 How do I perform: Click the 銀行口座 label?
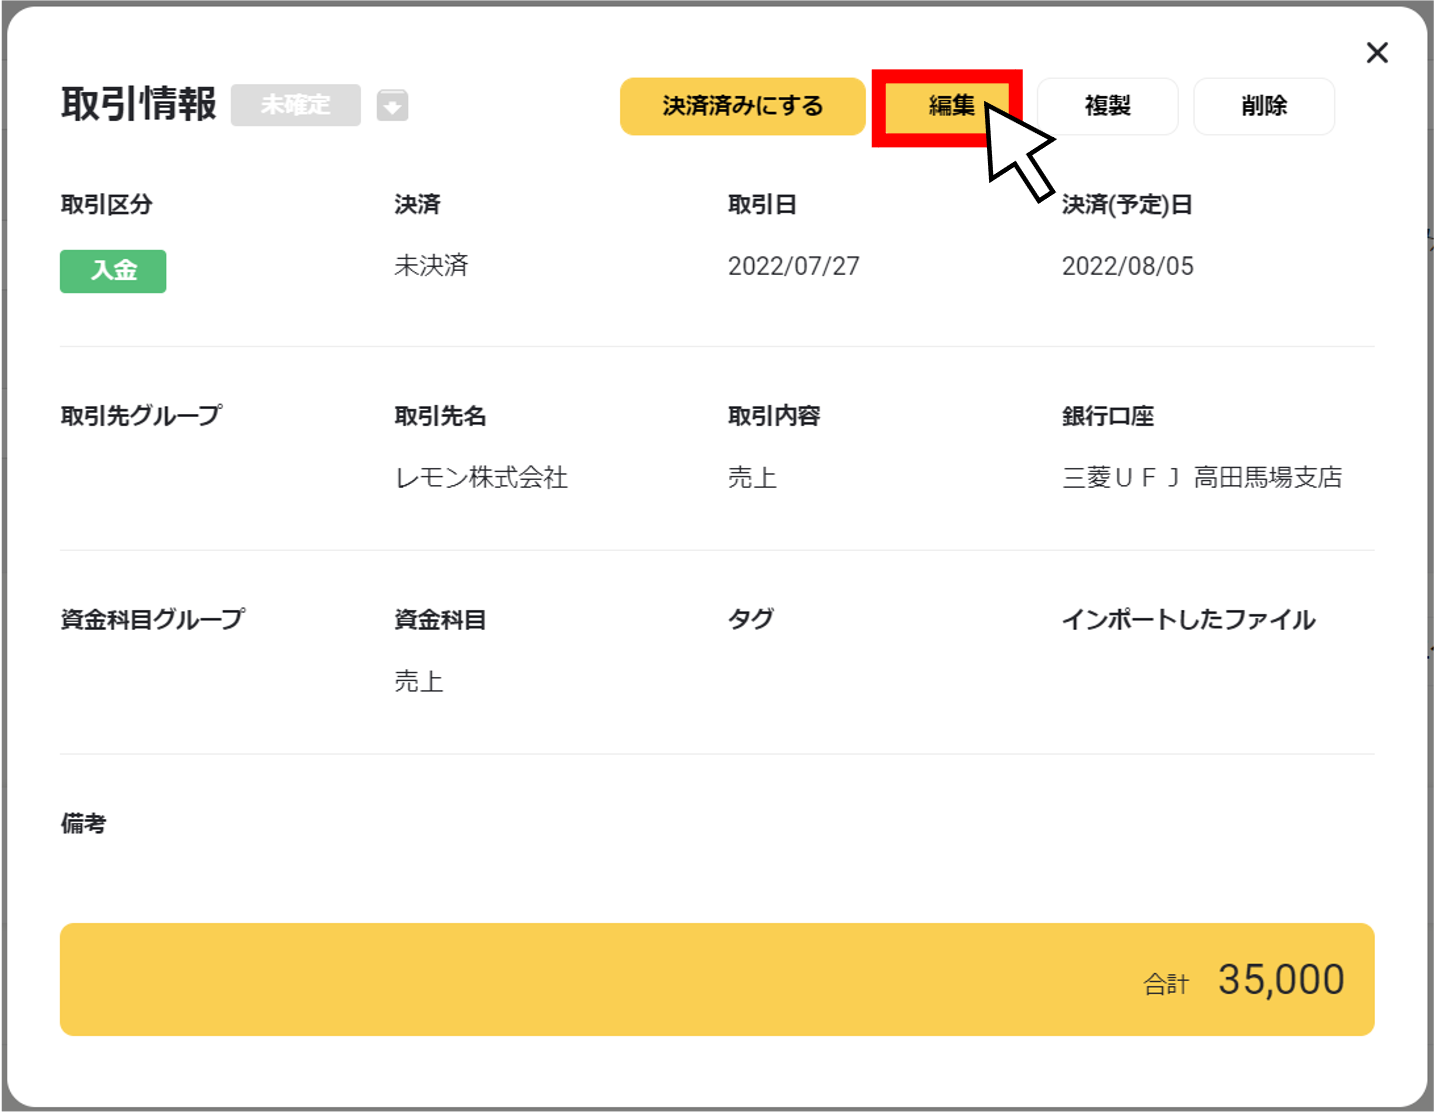coord(1108,416)
